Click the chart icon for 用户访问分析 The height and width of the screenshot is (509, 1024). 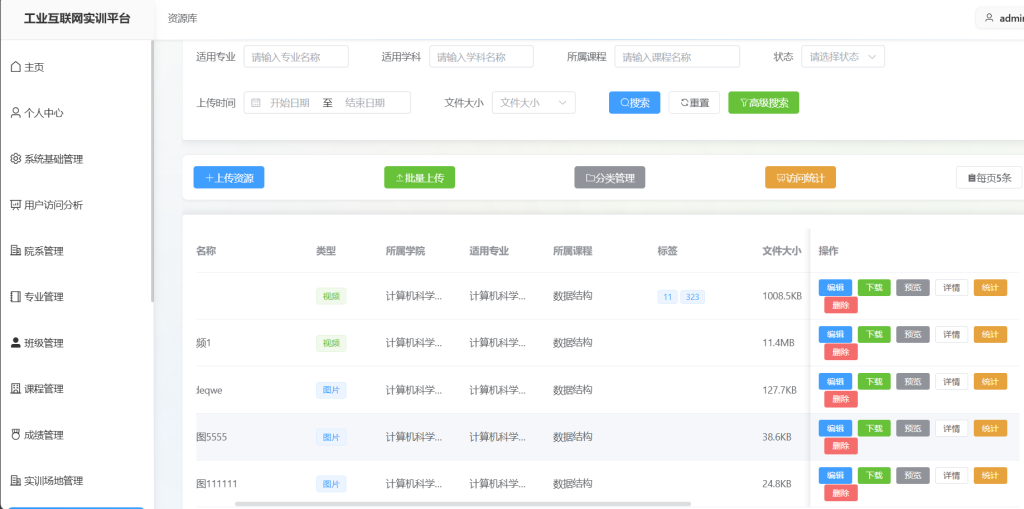(x=15, y=205)
